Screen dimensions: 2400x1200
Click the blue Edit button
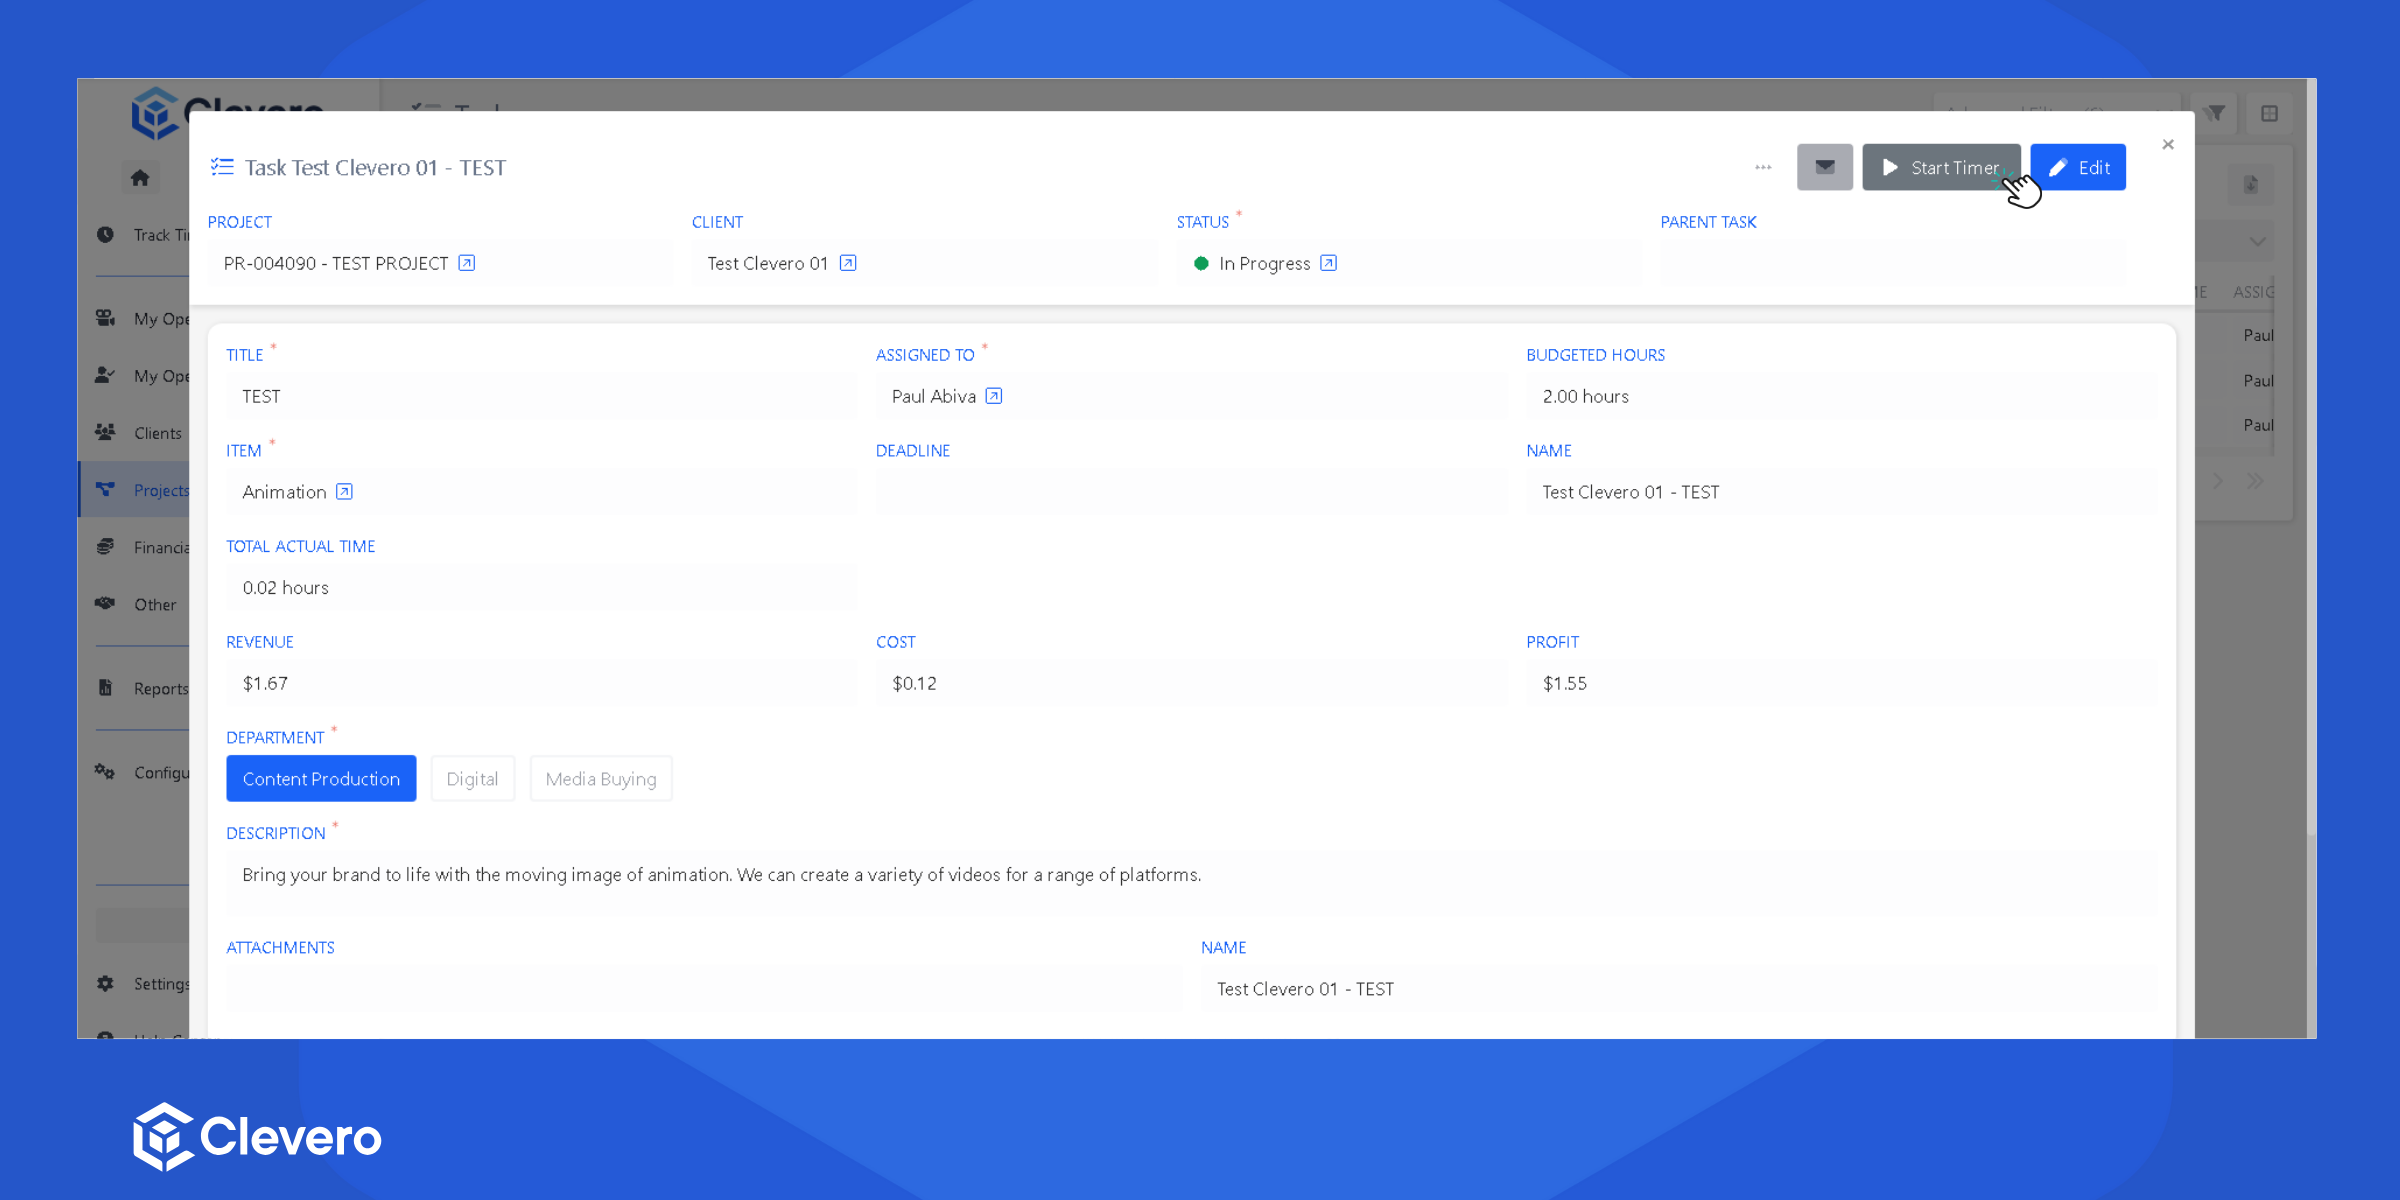2078,167
